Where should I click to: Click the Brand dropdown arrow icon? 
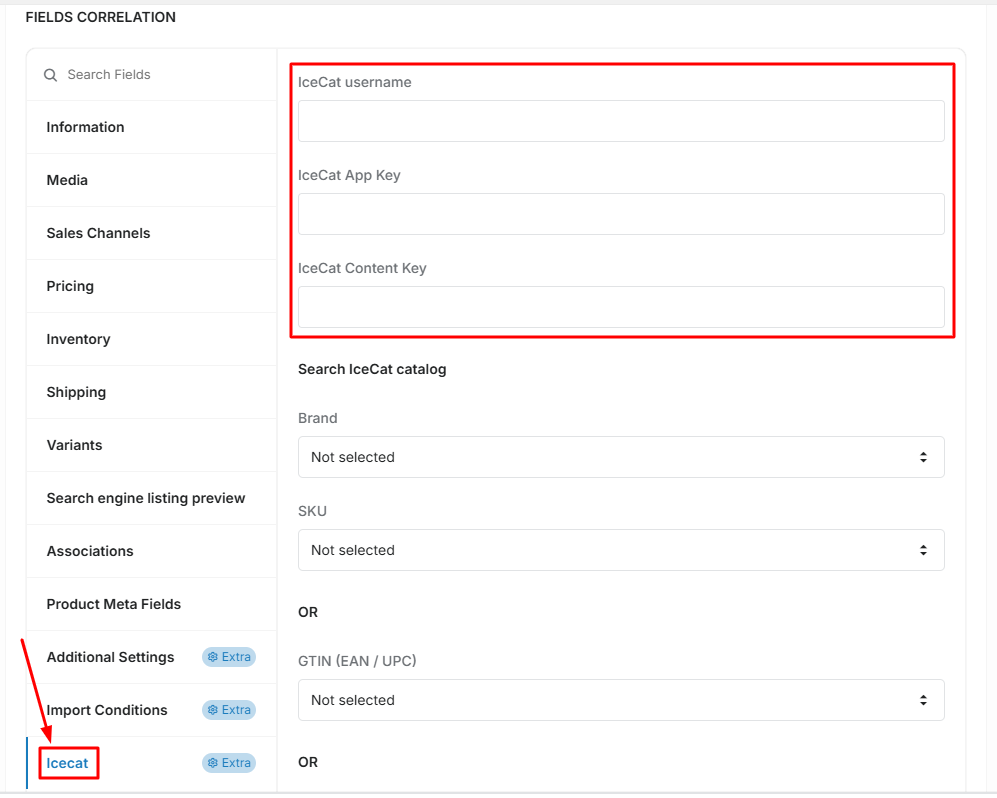click(923, 457)
